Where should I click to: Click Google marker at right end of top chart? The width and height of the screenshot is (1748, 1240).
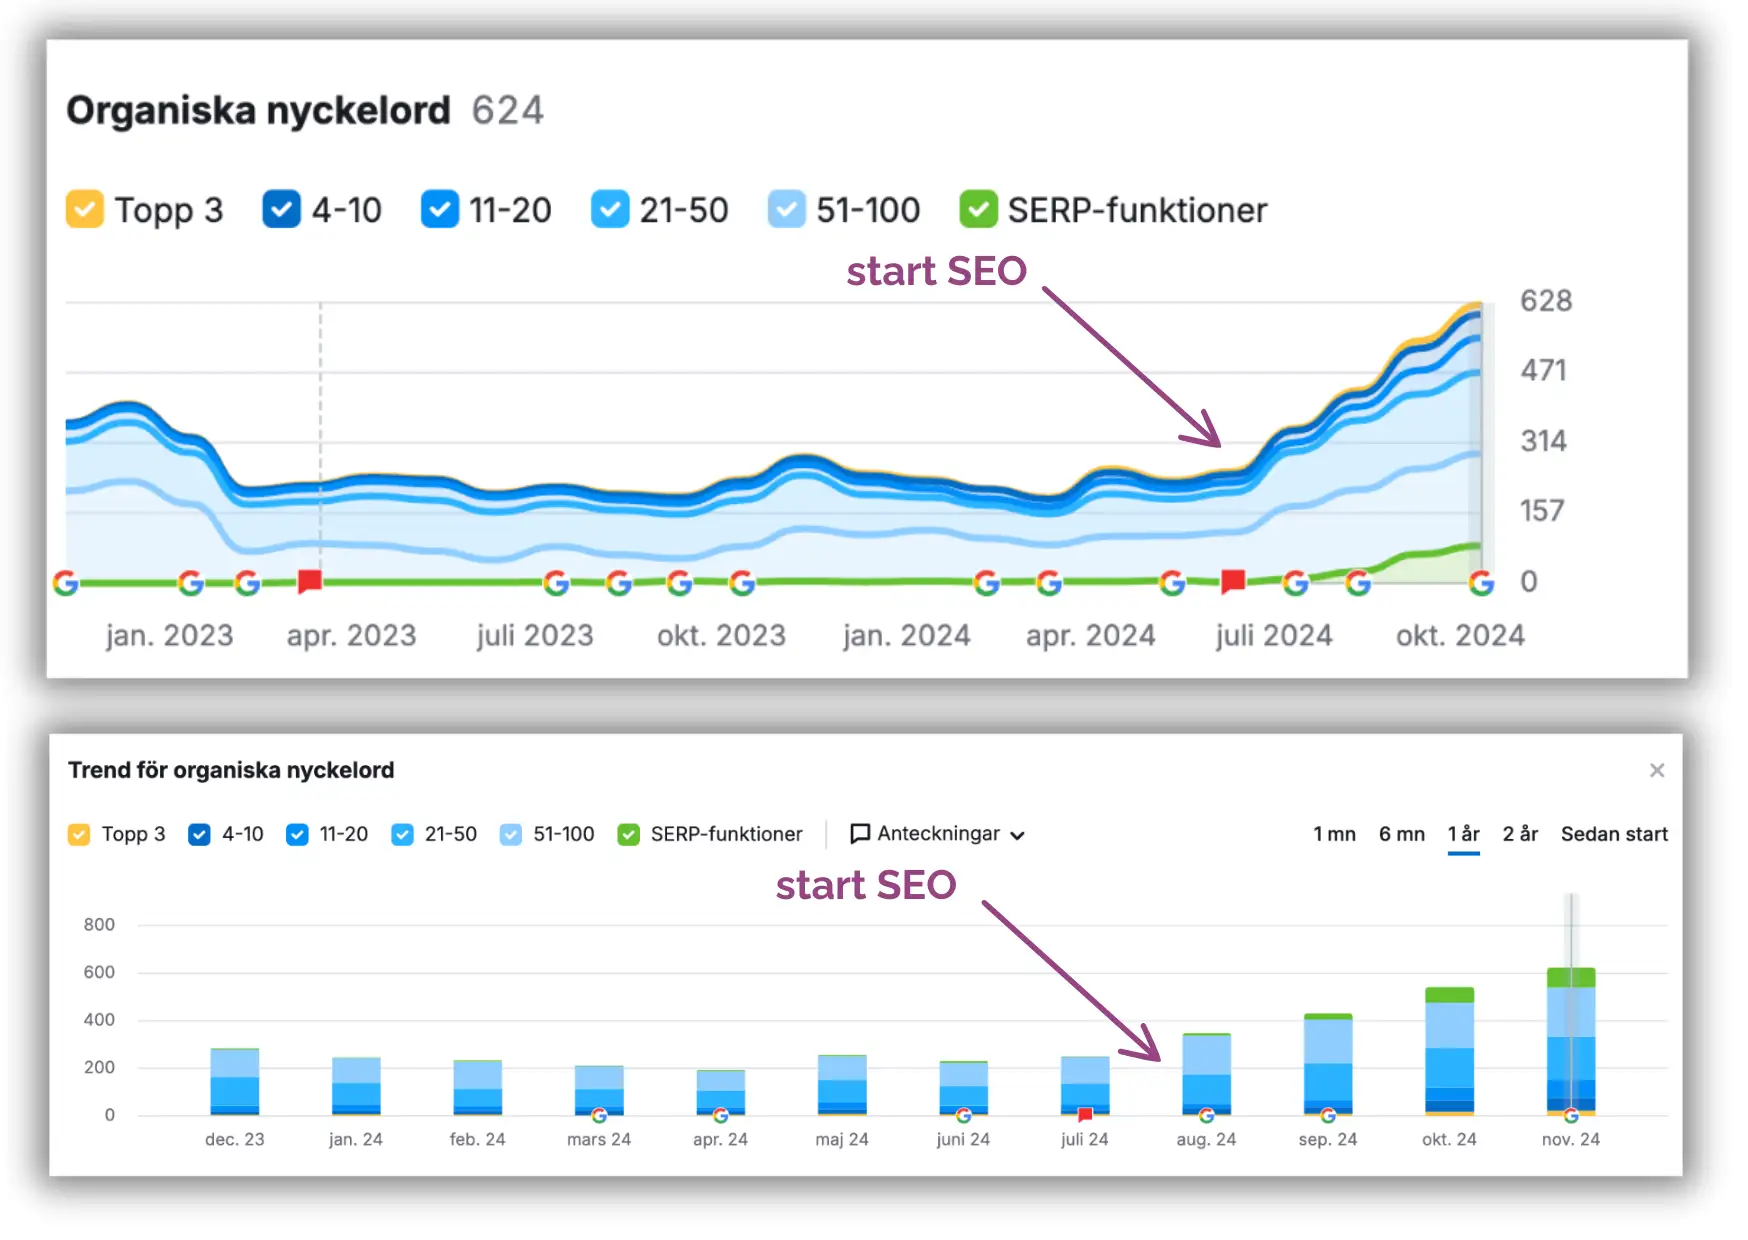point(1481,583)
